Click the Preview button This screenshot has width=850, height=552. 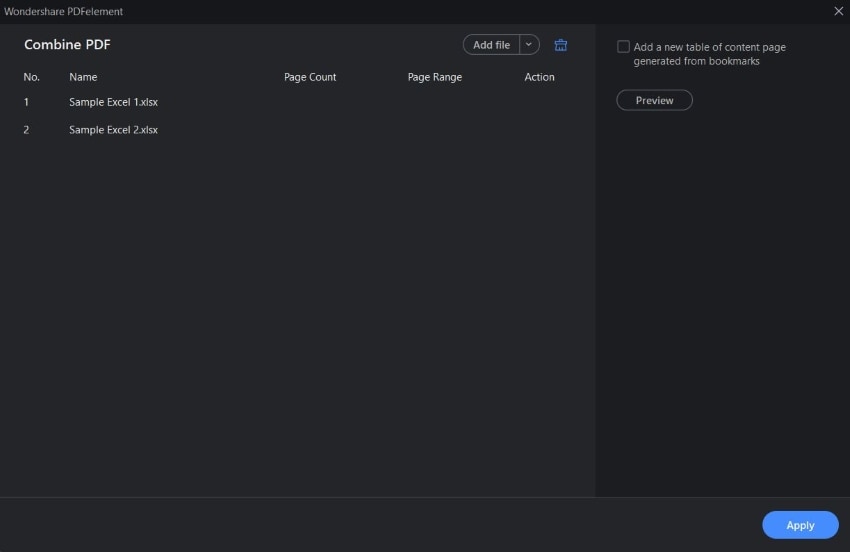pos(654,100)
